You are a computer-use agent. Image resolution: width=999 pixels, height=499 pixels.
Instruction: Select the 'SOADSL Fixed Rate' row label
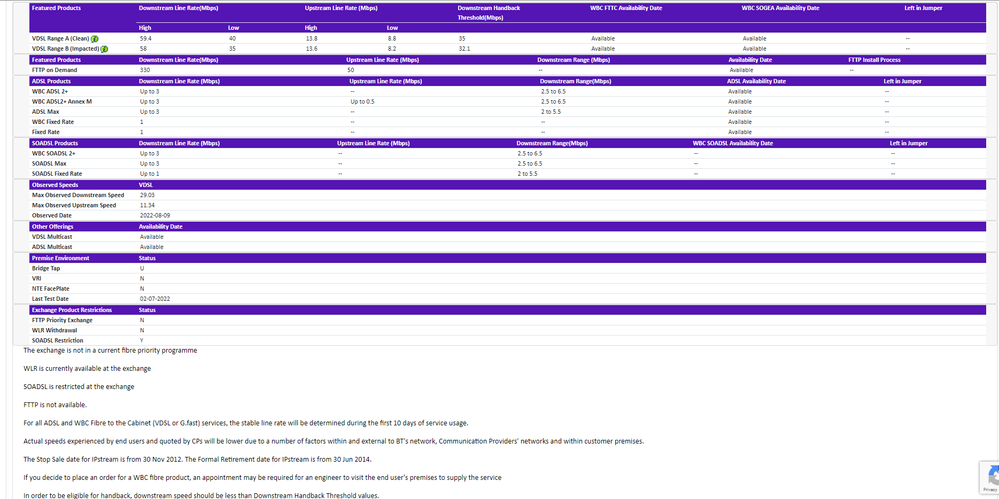57,173
